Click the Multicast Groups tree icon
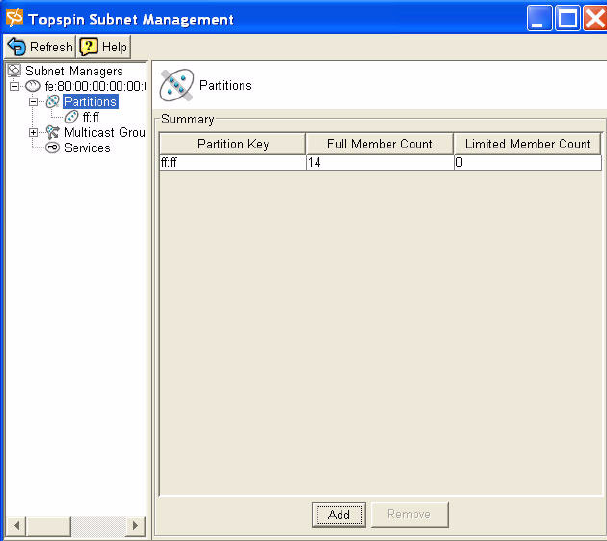Viewport: 607px width, 541px height. pos(53,132)
